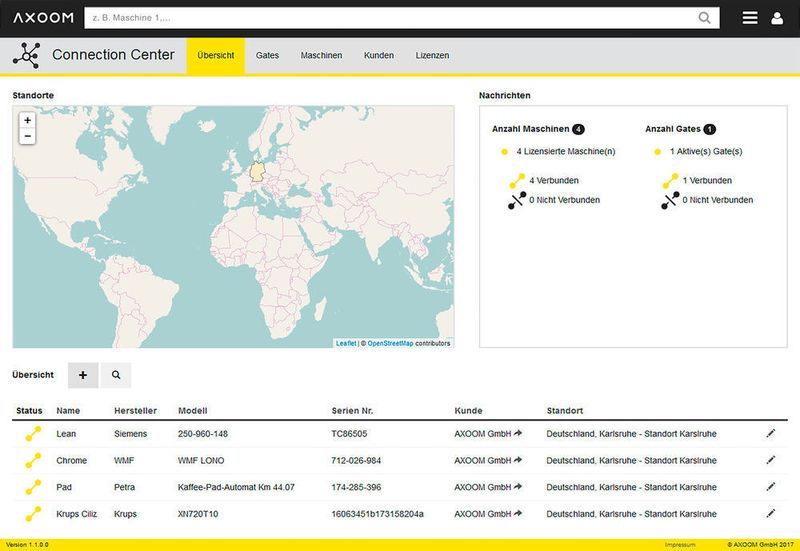800x551 pixels.
Task: Select the machine name Lean
Action: 66,434
